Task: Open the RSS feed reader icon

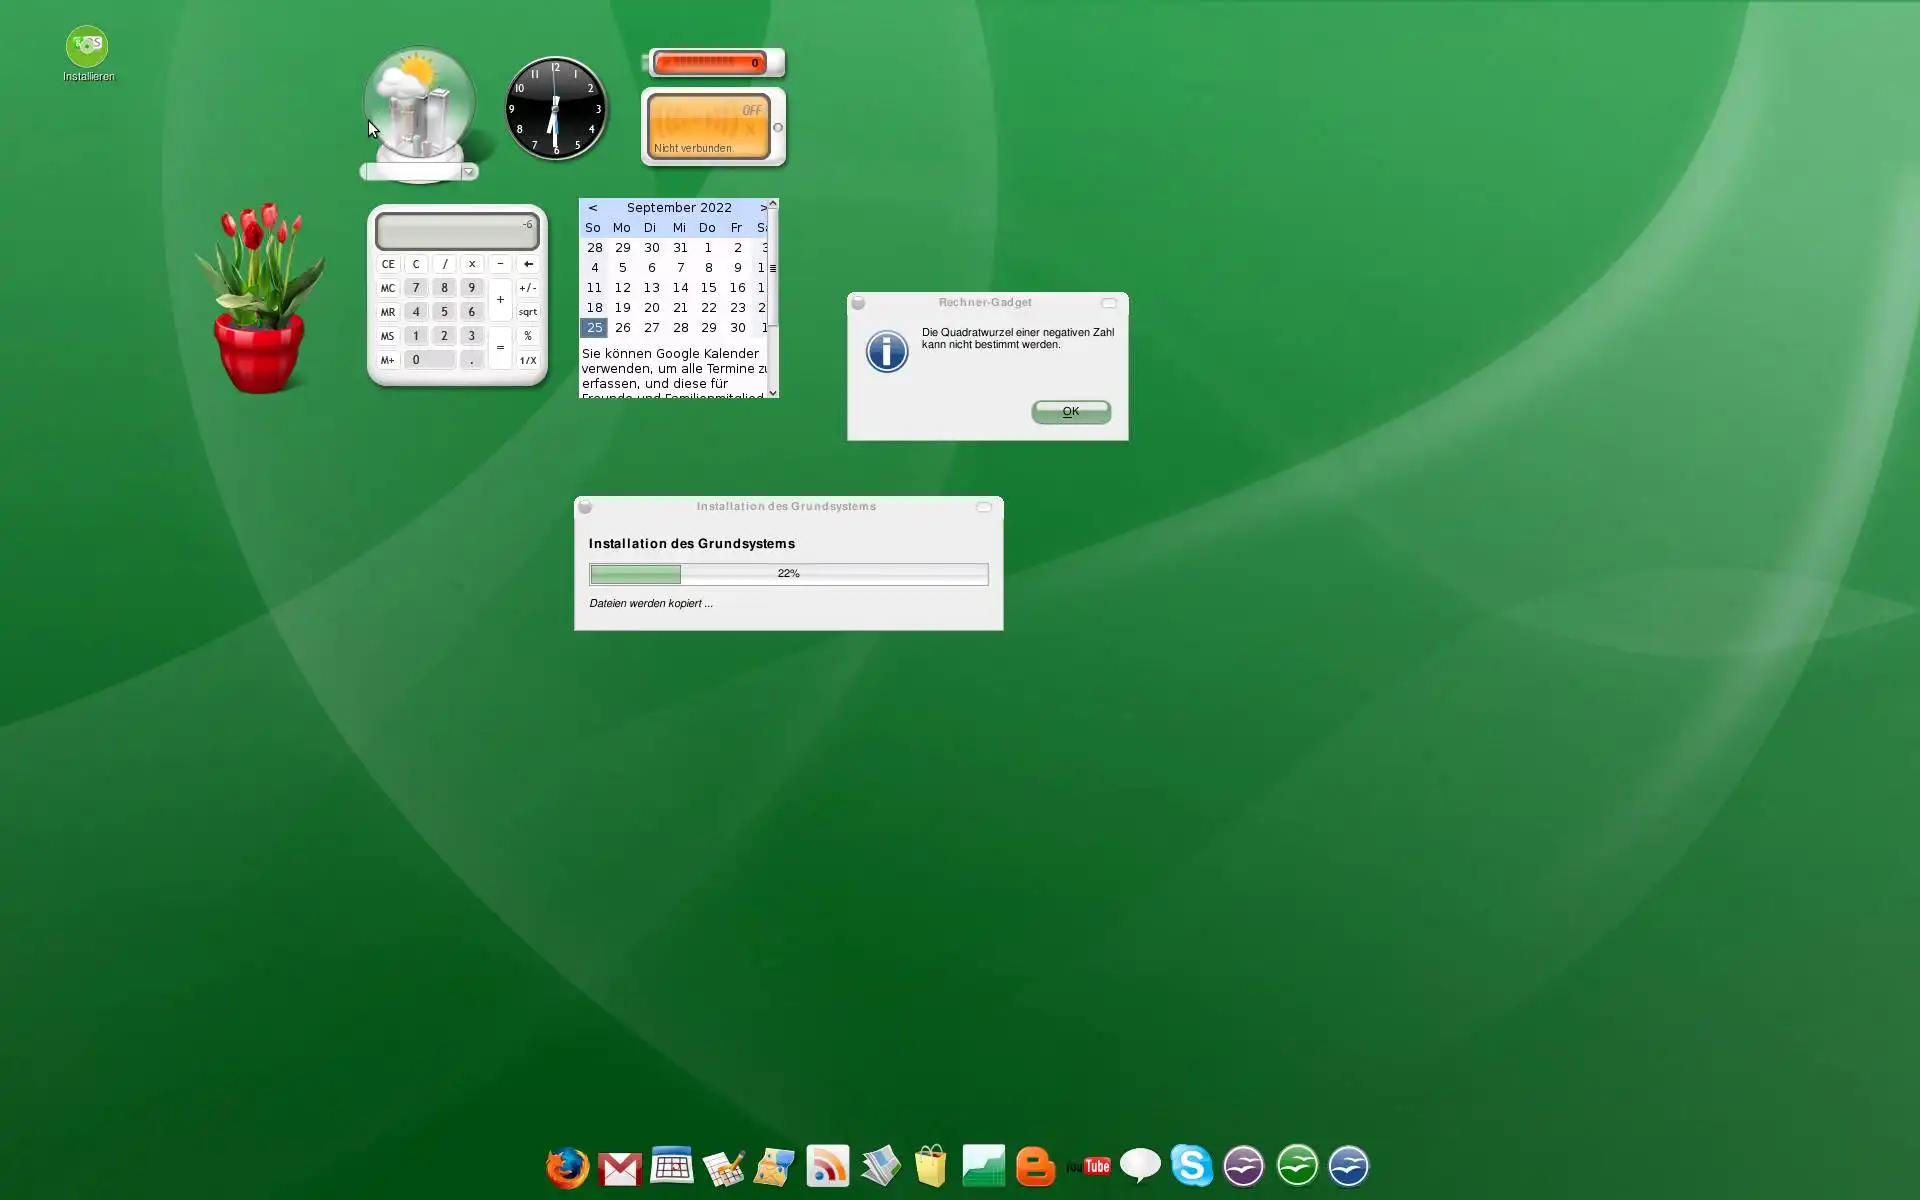Action: click(827, 1166)
